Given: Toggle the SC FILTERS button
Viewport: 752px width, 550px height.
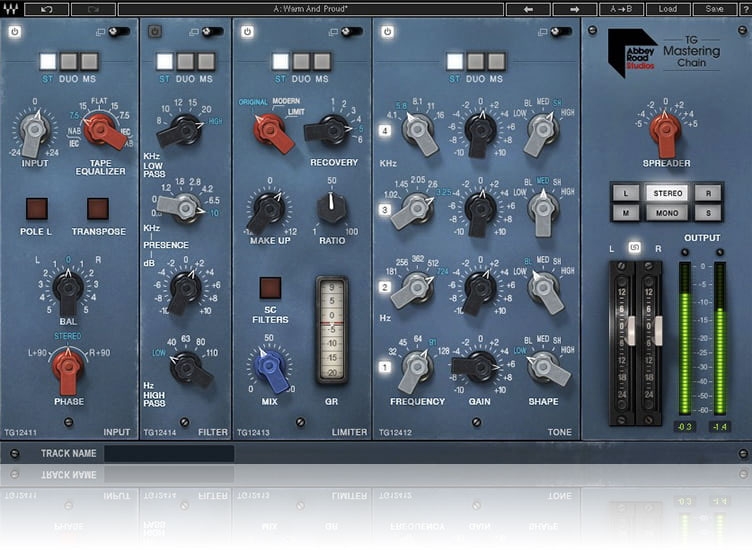Looking at the screenshot, I should 270,289.
